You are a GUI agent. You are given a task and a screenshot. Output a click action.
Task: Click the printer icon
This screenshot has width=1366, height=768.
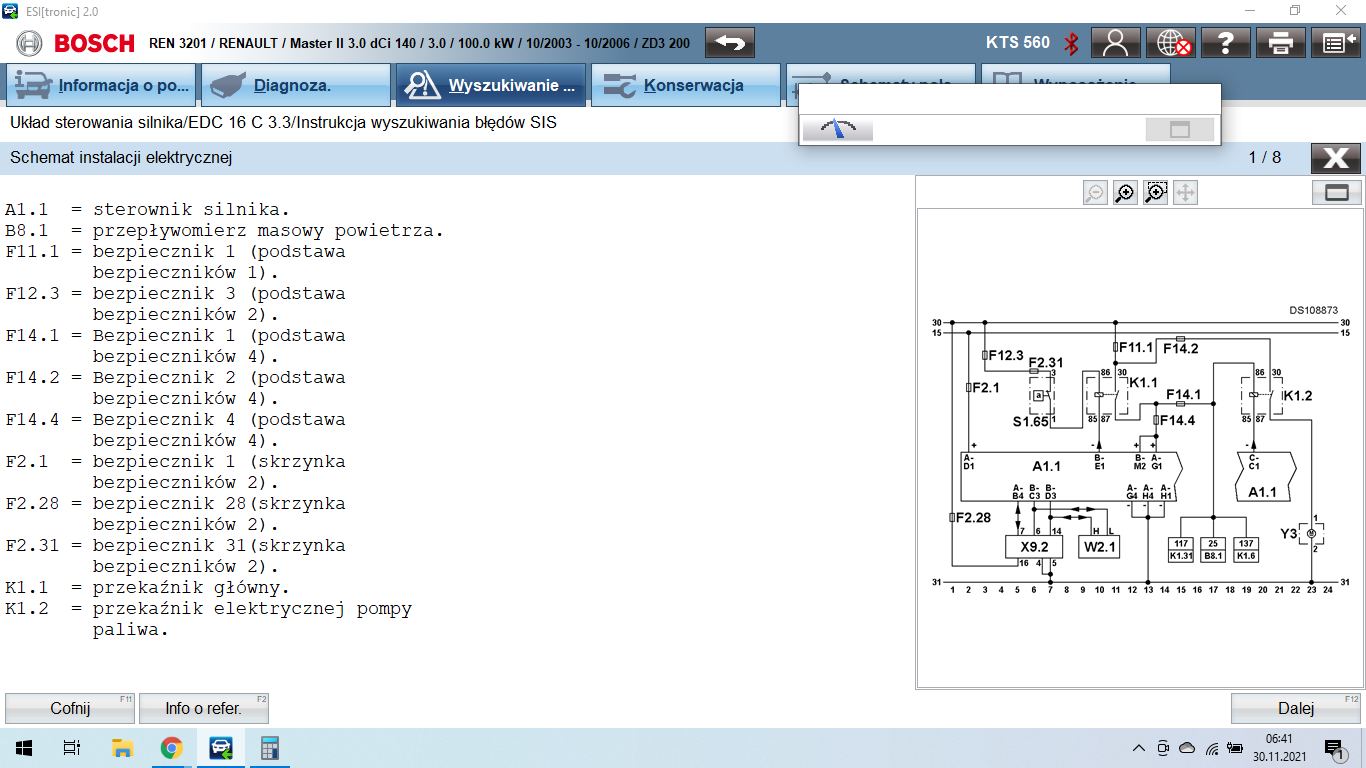coord(1281,43)
